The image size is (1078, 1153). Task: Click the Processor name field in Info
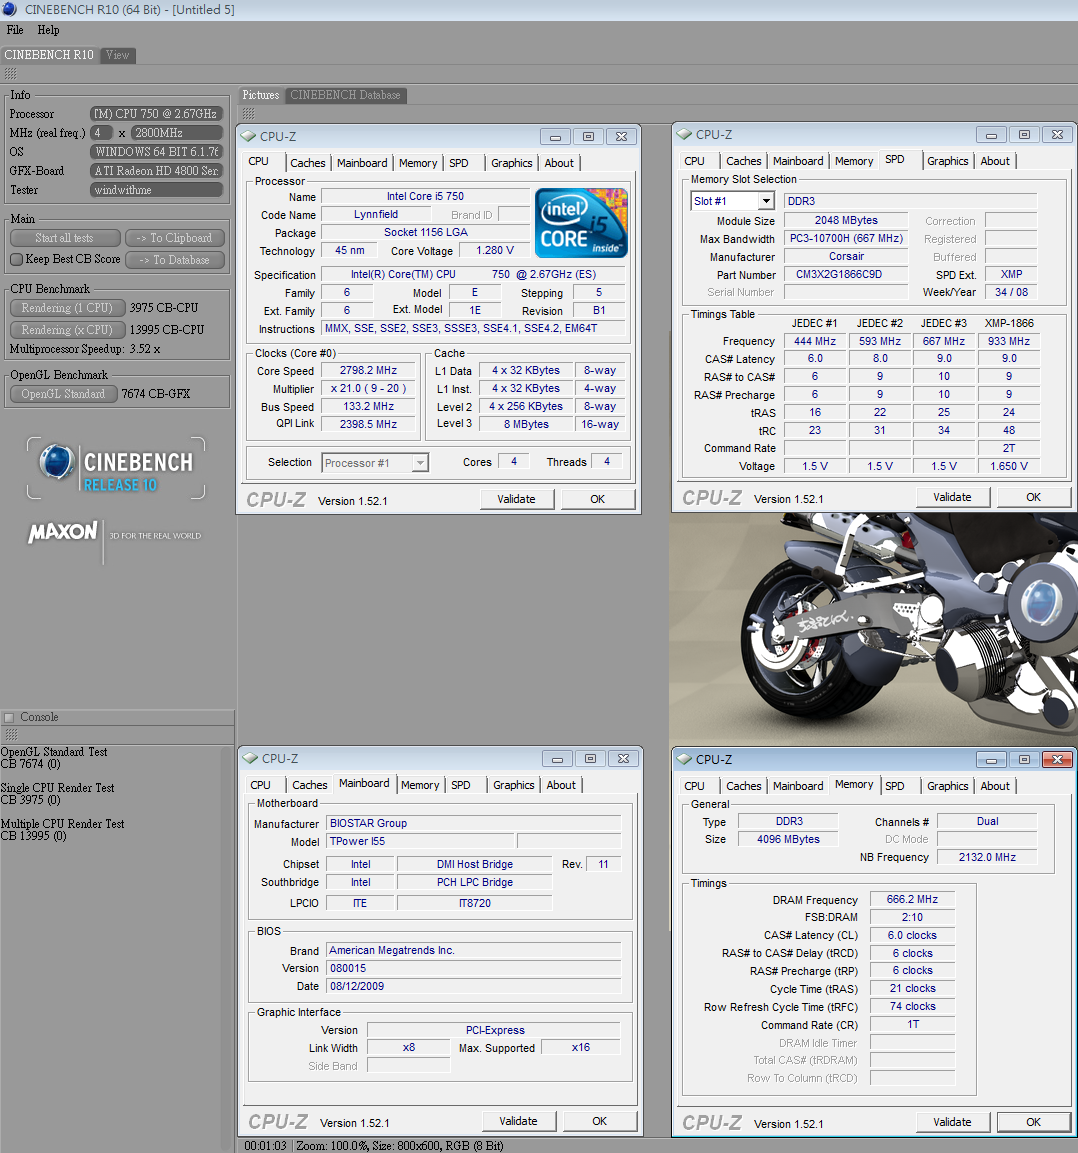156,114
